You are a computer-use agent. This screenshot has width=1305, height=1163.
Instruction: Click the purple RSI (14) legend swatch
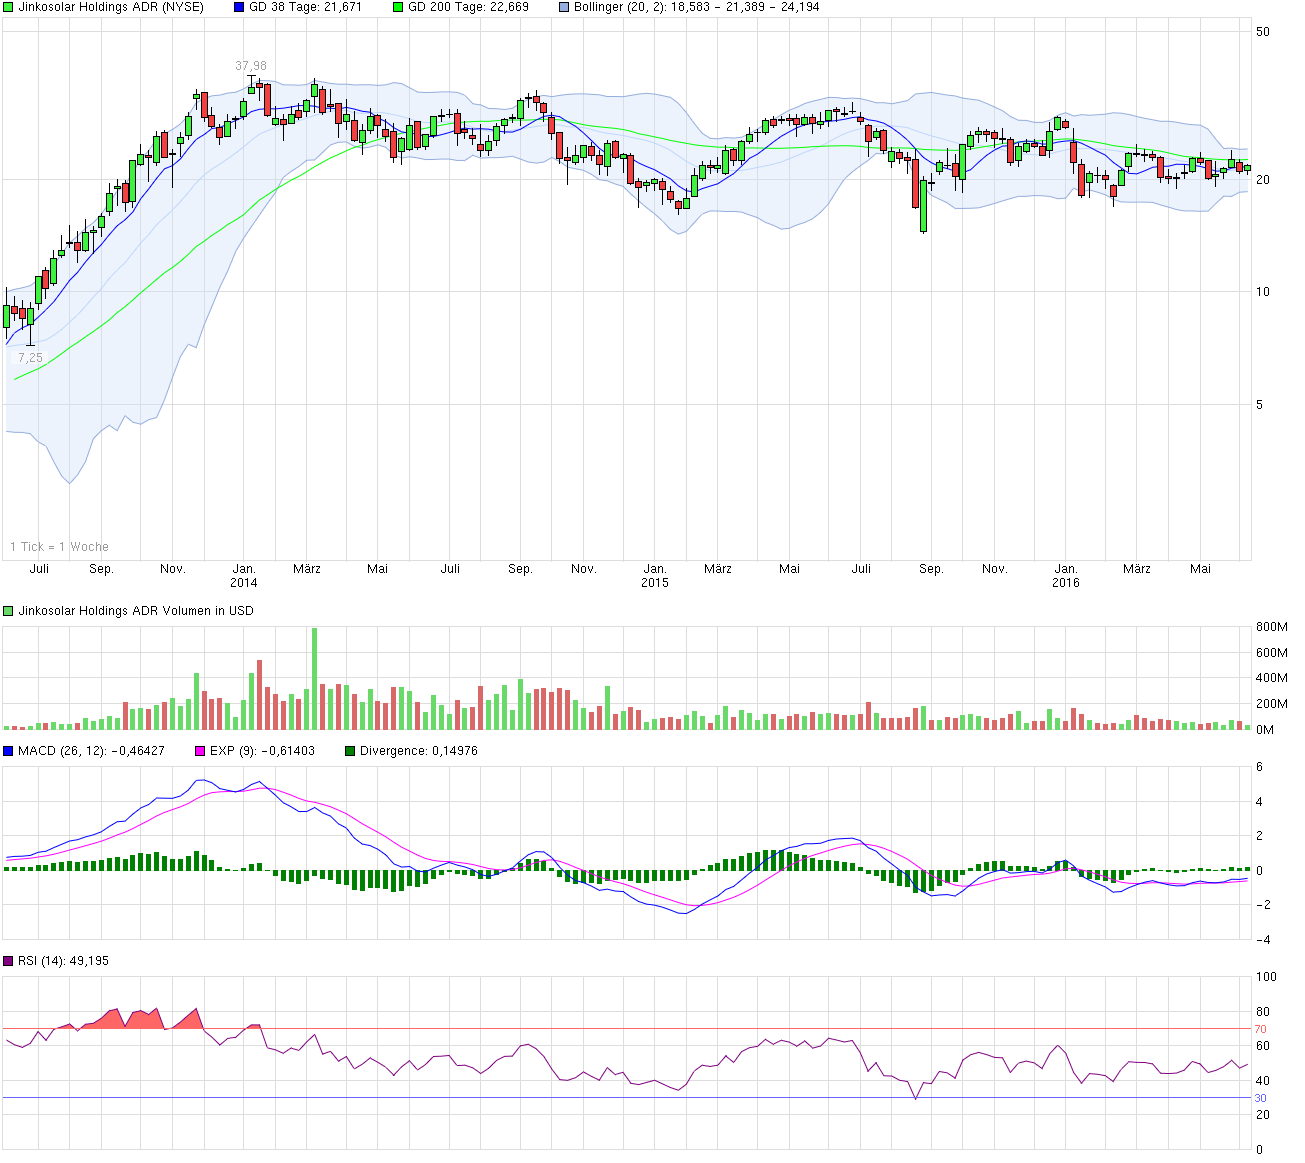click(x=9, y=961)
